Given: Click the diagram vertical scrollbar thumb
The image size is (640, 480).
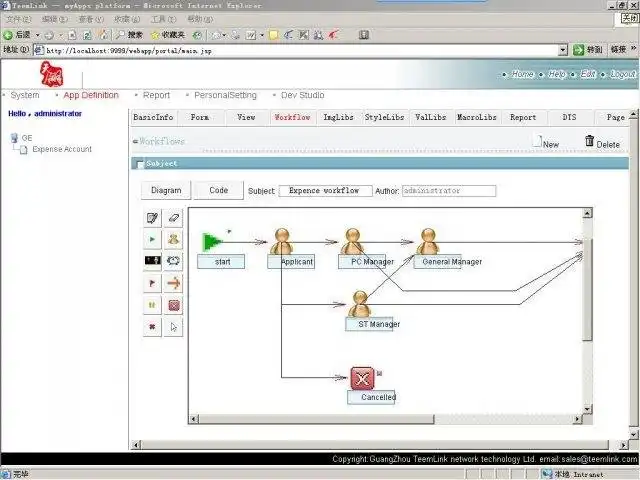Looking at the screenshot, I should coord(587,290).
